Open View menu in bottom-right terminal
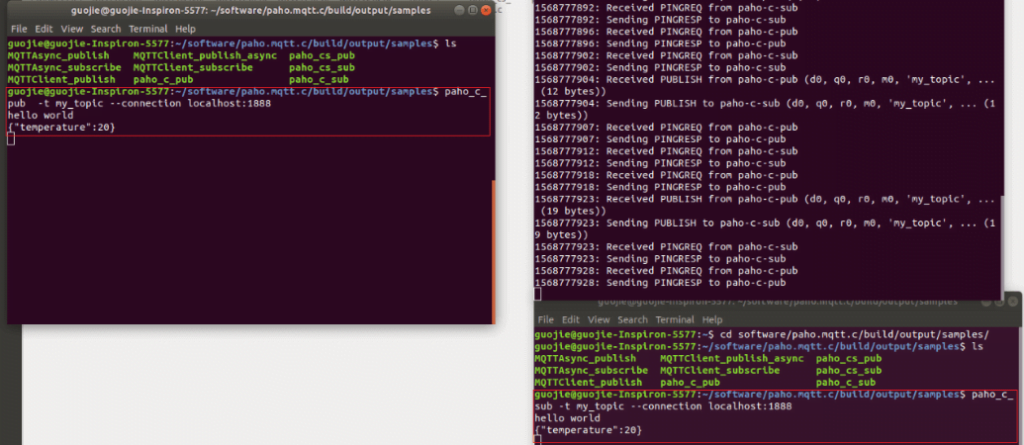The width and height of the screenshot is (1024, 445). pyautogui.click(x=599, y=320)
